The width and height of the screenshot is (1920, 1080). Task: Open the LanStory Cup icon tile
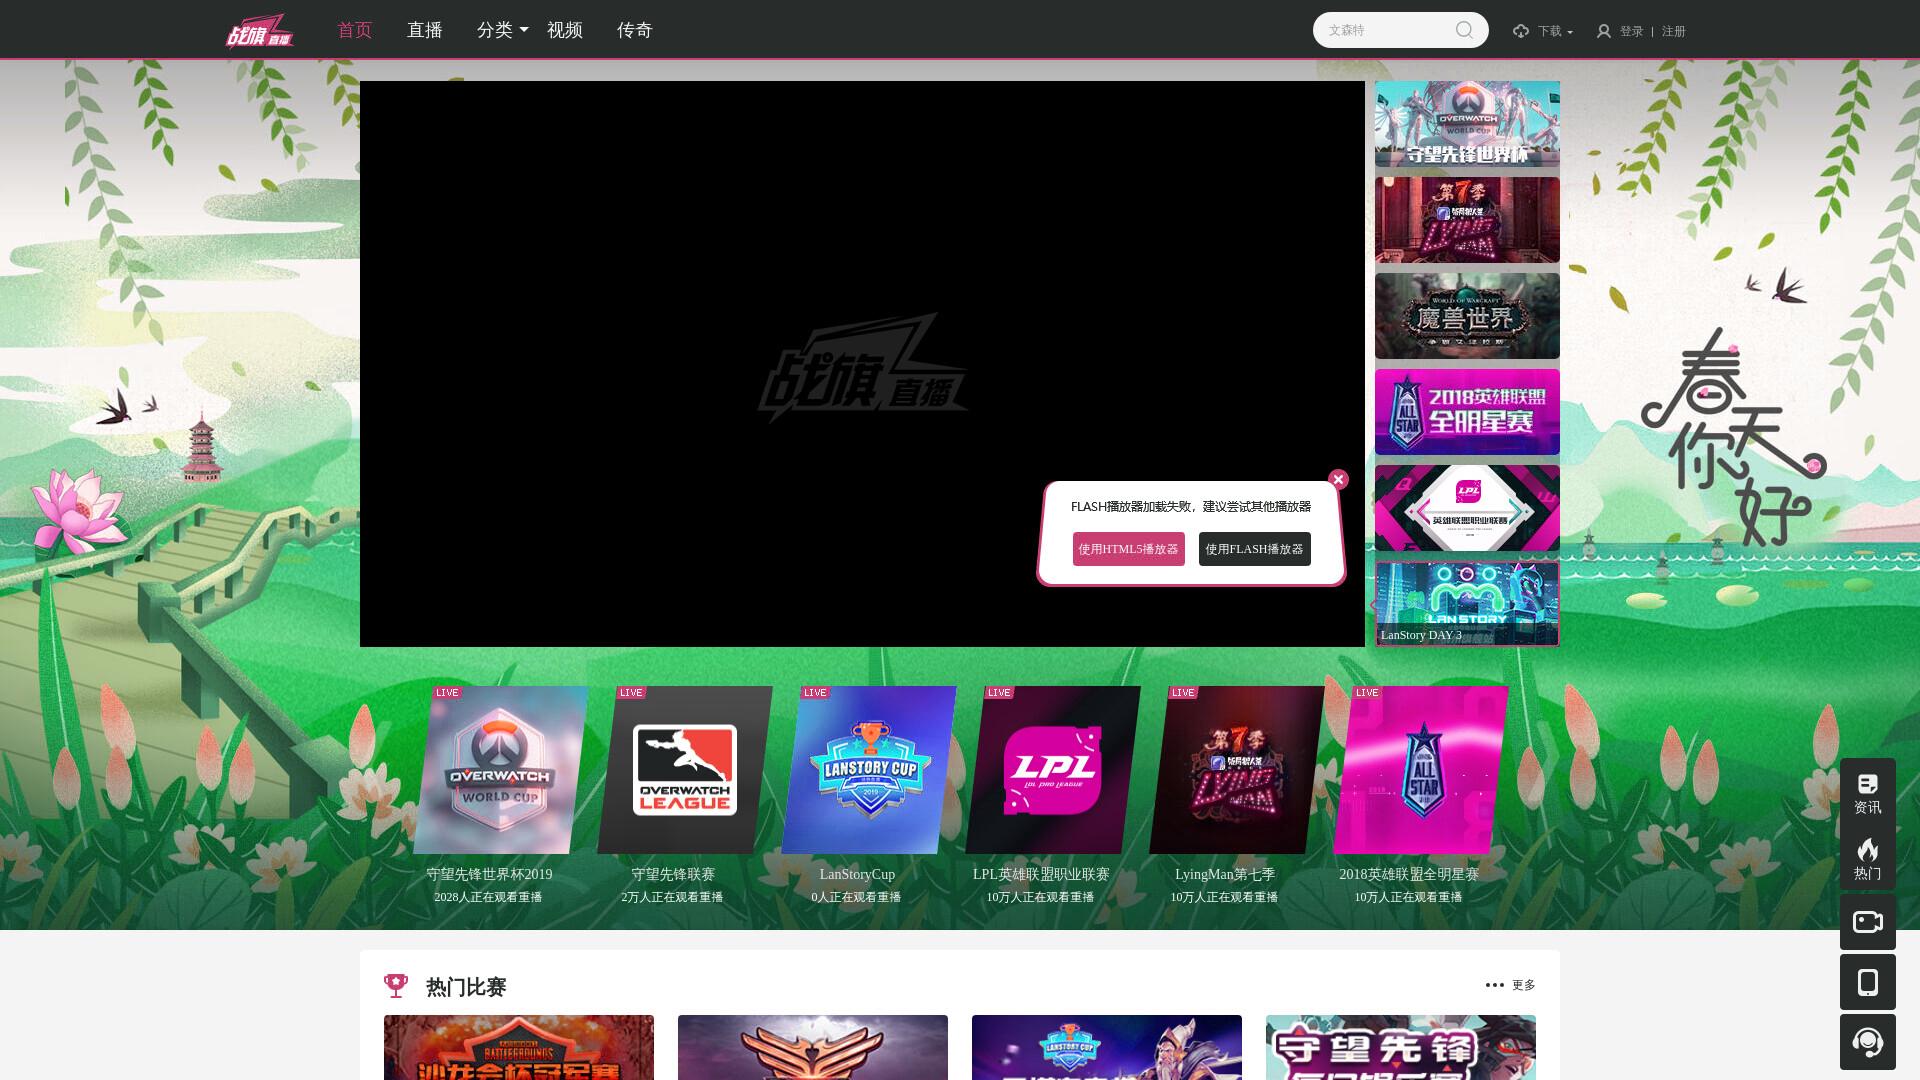869,770
